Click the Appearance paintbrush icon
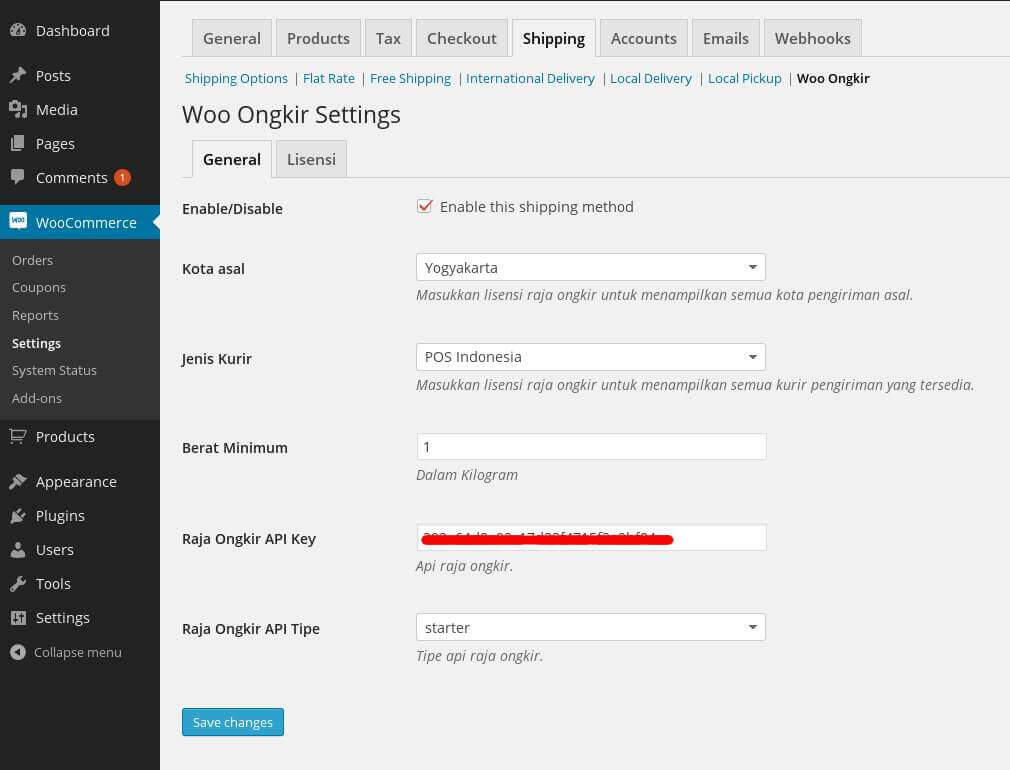This screenshot has width=1010, height=770. click(18, 481)
